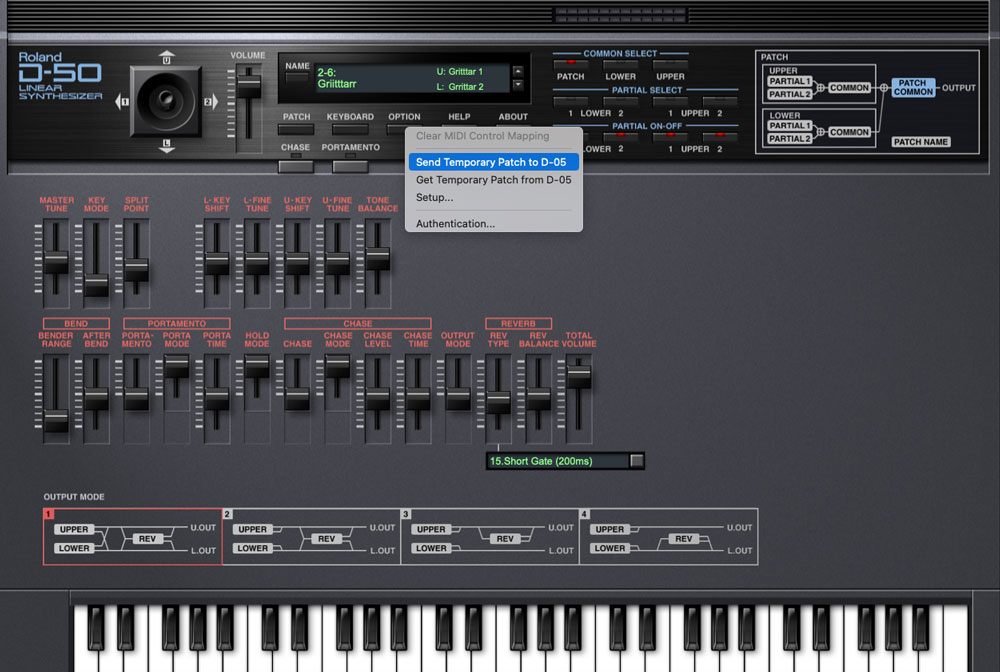Click the HOLD MODE slider handle

(257, 367)
